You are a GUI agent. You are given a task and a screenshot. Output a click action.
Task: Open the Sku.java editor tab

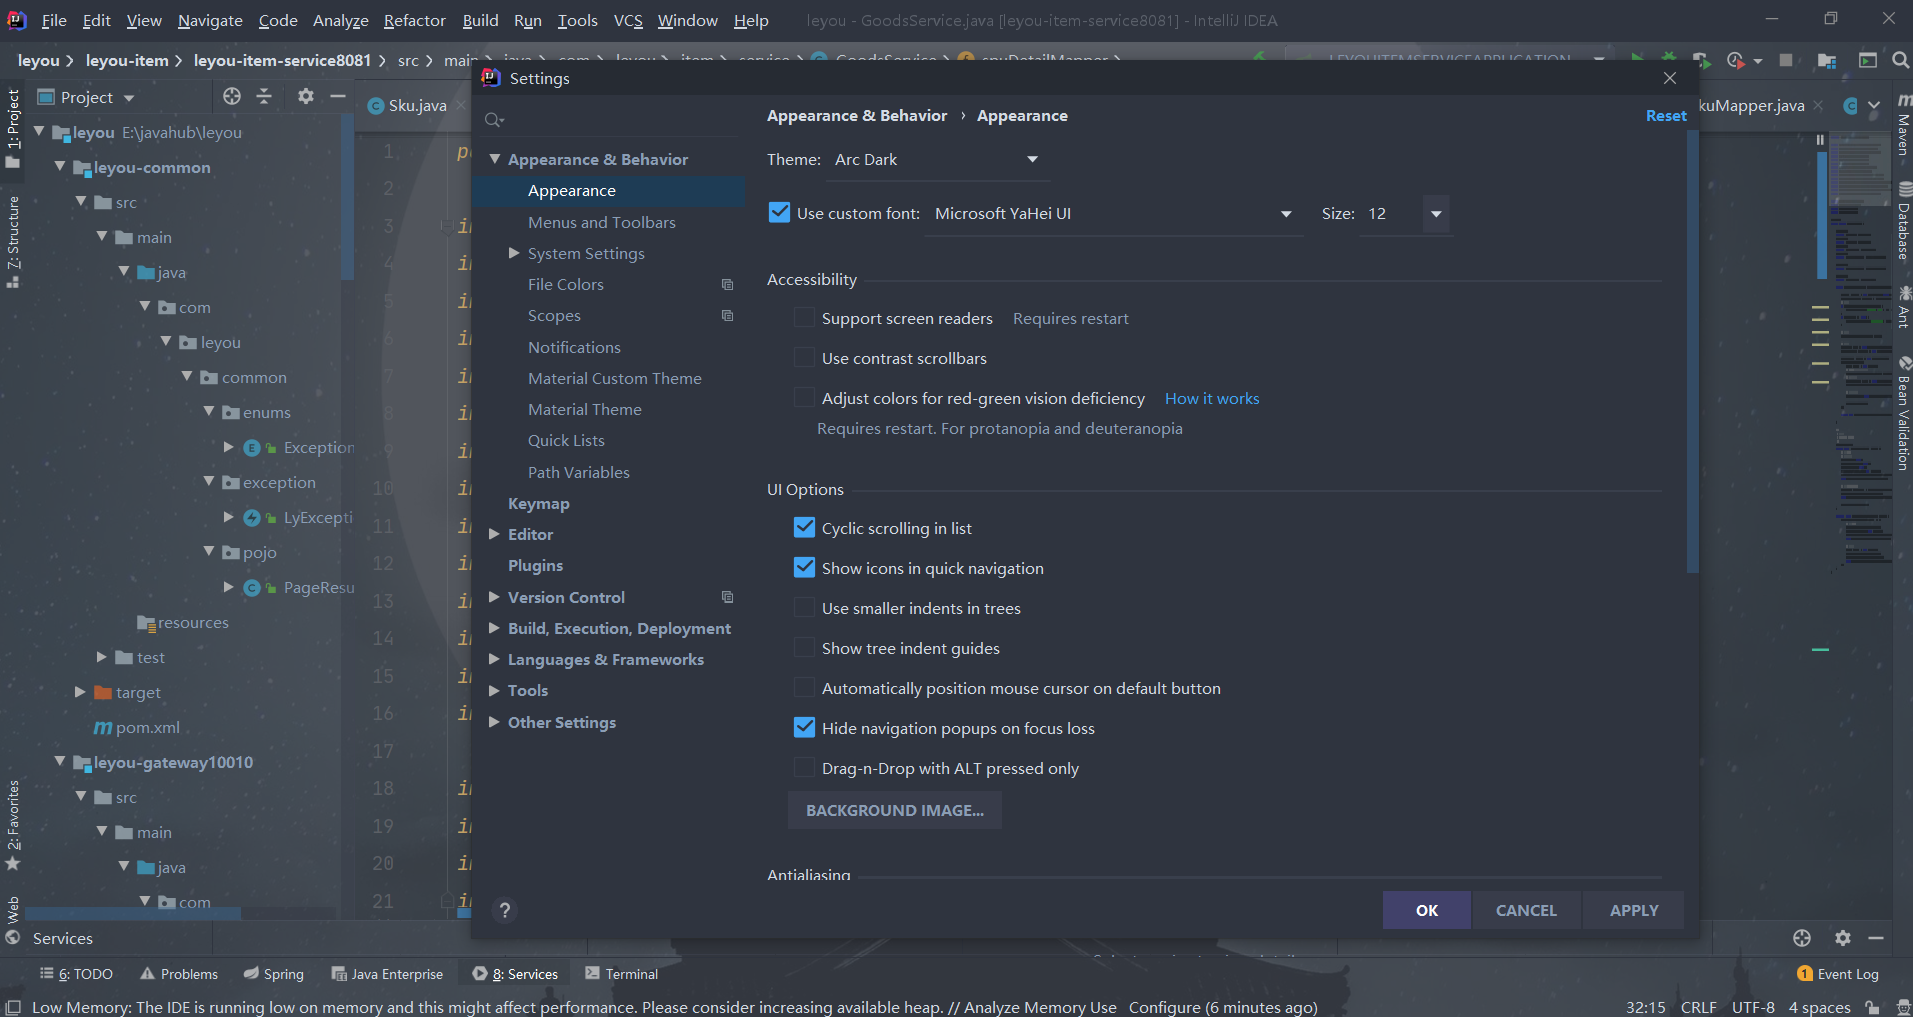coord(417,106)
